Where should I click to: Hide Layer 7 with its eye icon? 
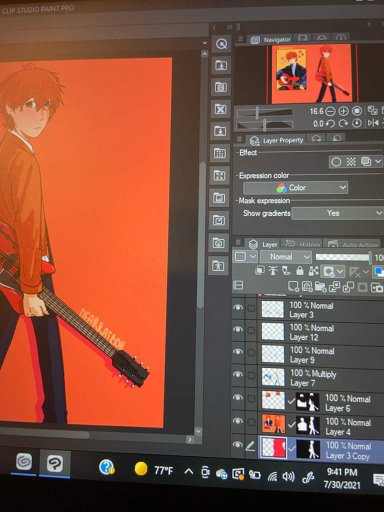pyautogui.click(x=238, y=375)
